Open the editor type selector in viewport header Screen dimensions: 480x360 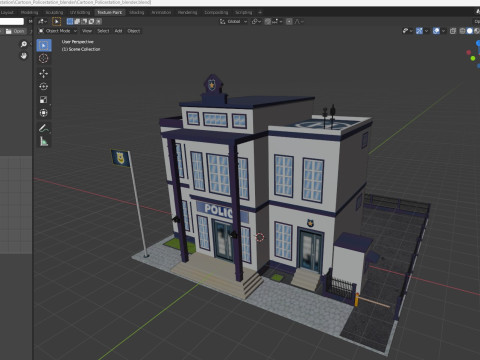click(42, 22)
